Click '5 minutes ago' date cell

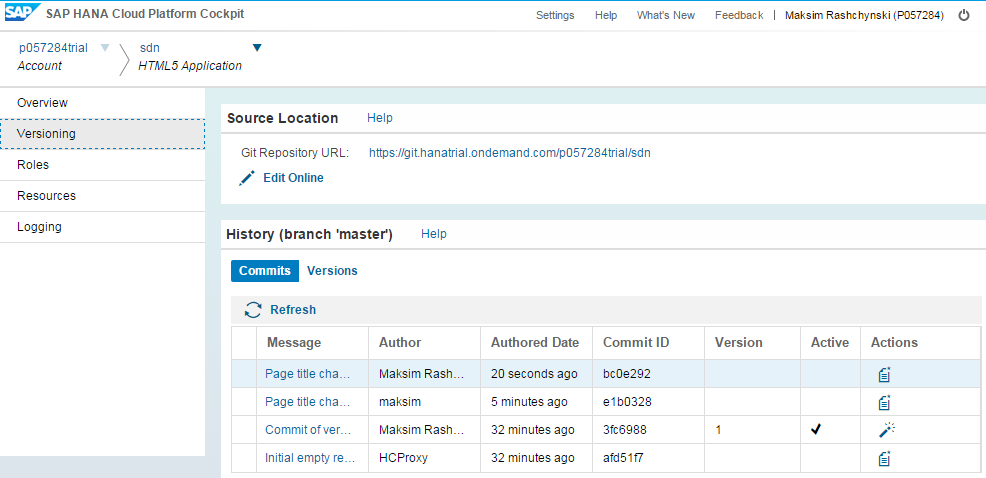click(529, 401)
